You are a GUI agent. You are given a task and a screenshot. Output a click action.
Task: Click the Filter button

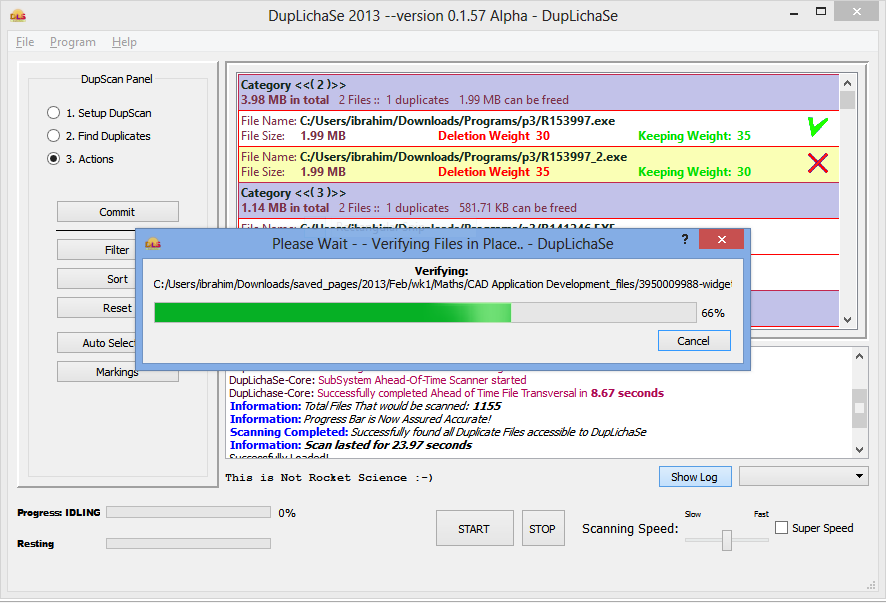[97, 250]
